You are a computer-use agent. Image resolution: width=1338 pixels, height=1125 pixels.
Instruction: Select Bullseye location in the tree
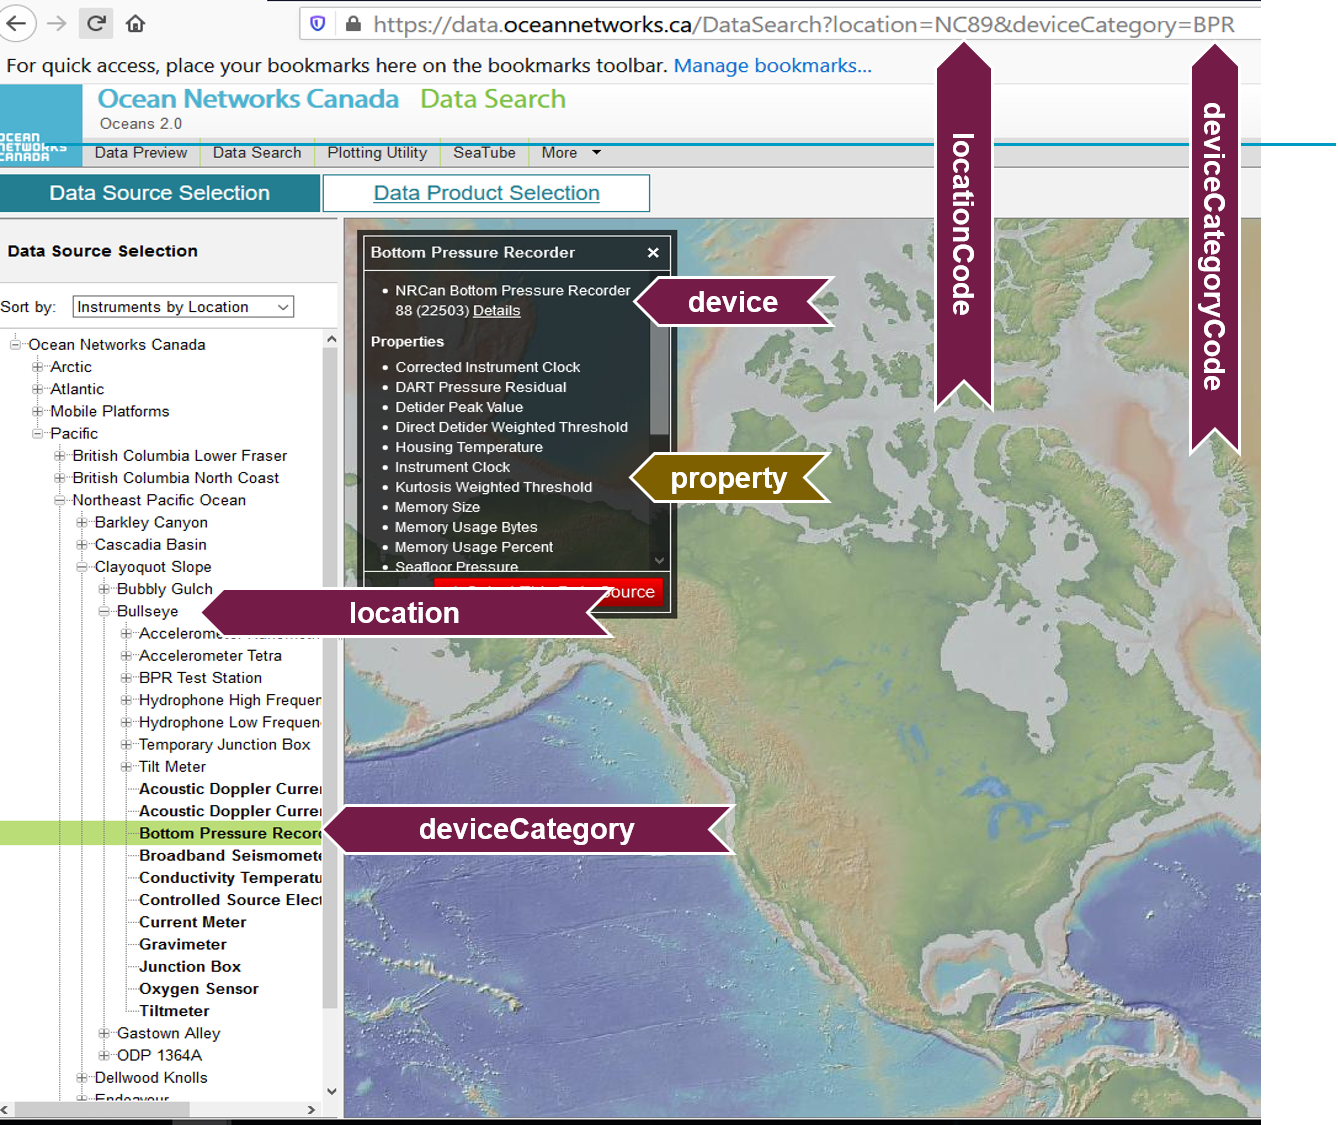147,611
